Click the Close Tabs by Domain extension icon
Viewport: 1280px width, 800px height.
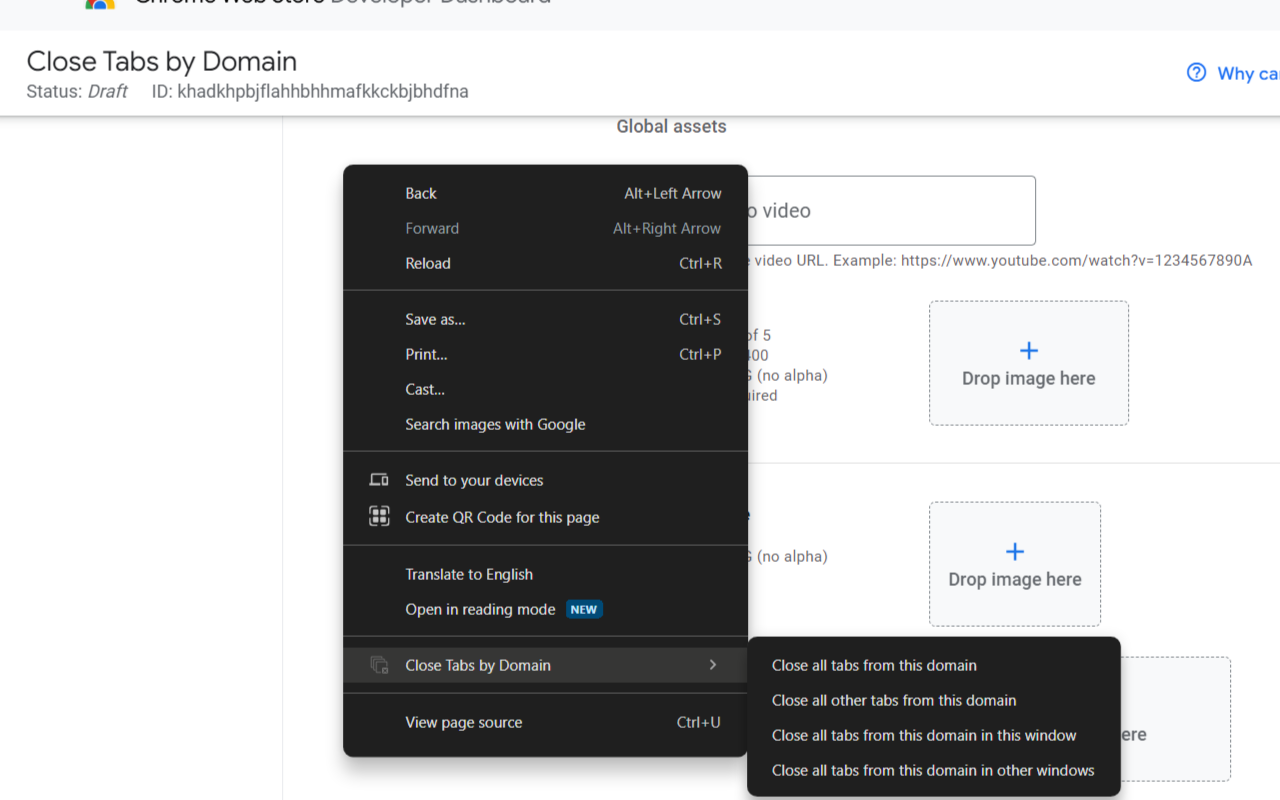379,665
